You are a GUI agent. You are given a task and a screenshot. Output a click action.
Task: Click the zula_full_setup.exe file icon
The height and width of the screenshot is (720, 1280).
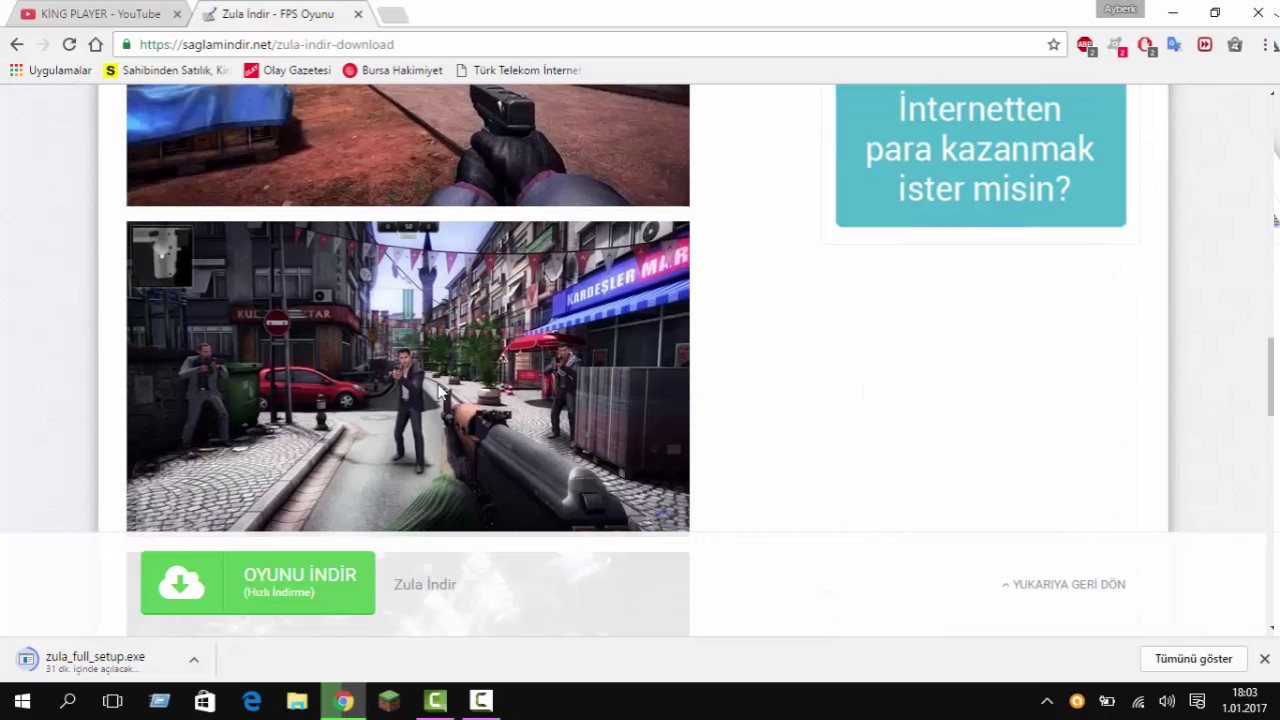click(27, 659)
